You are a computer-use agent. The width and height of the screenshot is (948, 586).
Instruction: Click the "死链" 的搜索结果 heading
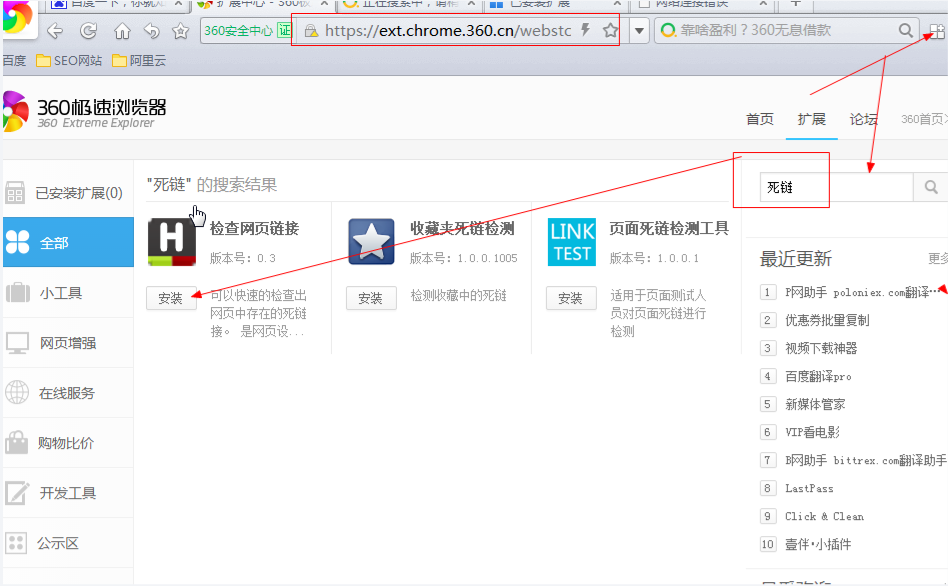point(212,184)
